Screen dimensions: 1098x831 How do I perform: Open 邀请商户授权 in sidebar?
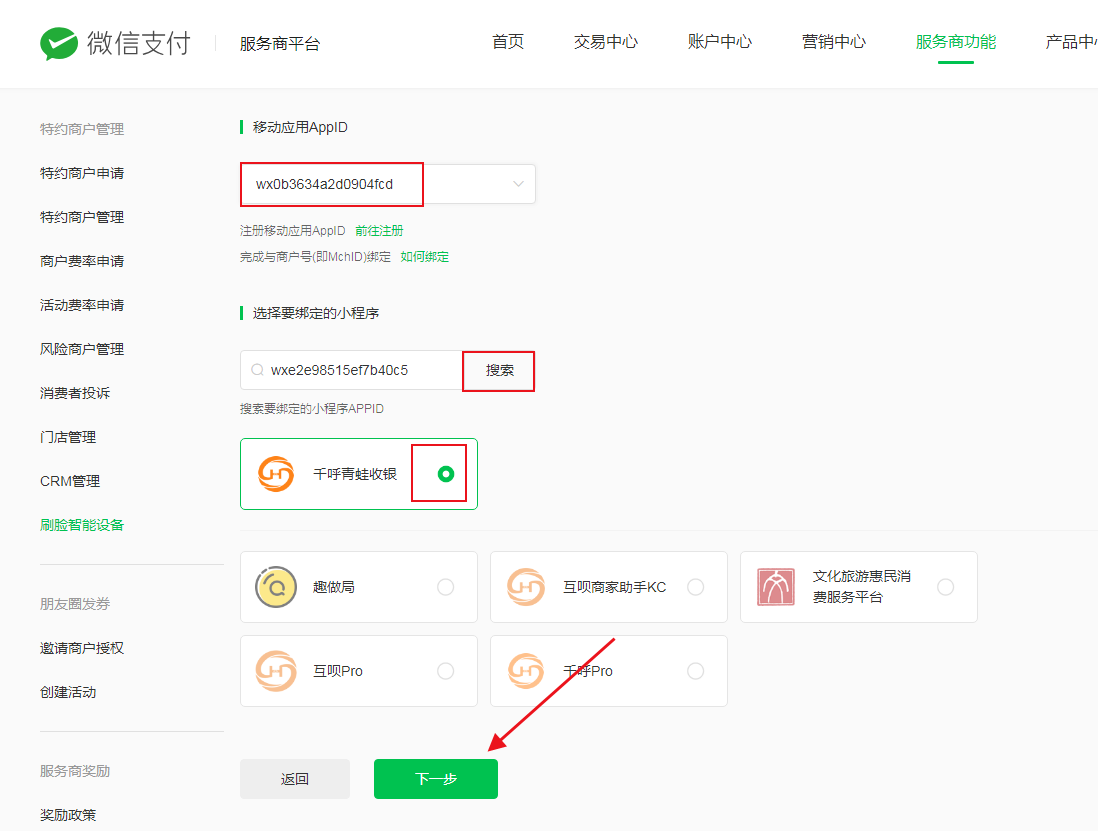82,648
